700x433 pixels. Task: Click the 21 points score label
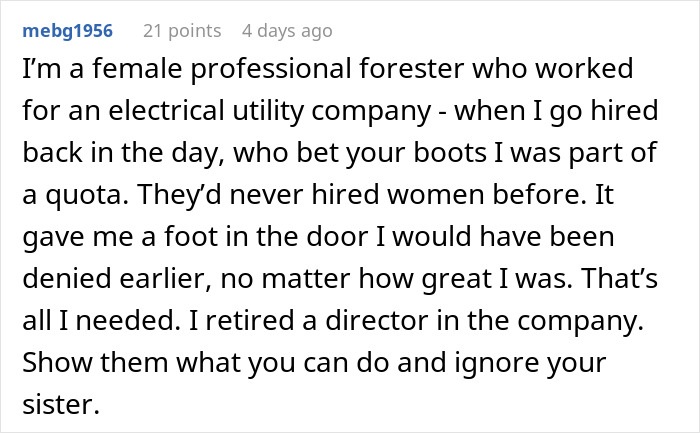pos(183,32)
